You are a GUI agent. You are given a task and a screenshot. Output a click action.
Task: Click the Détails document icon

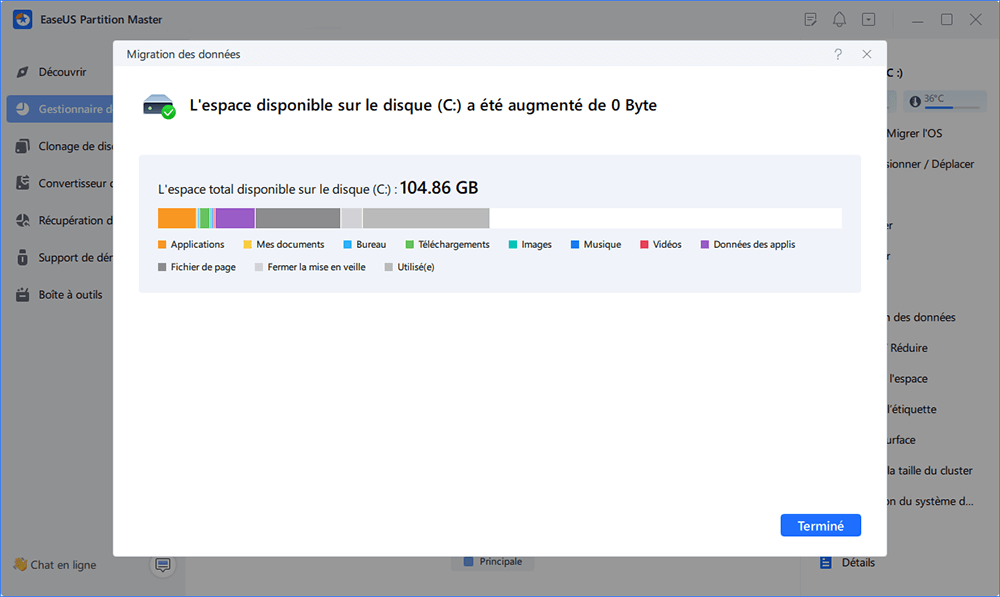[826, 563]
